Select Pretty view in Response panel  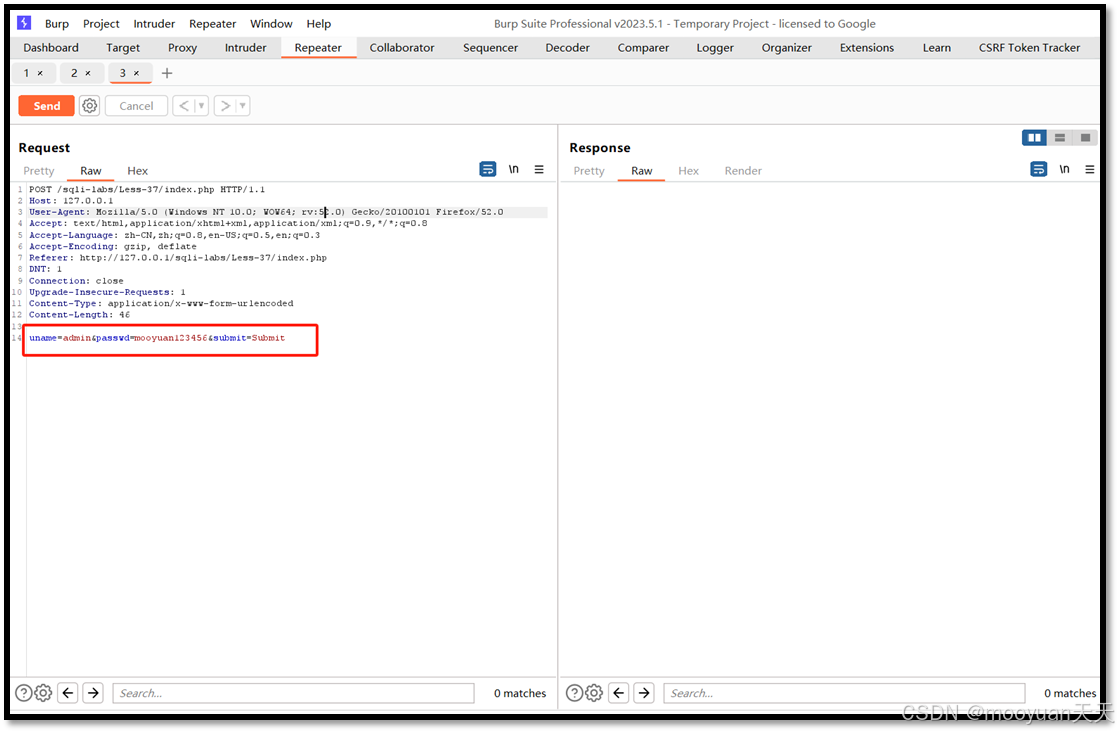589,171
